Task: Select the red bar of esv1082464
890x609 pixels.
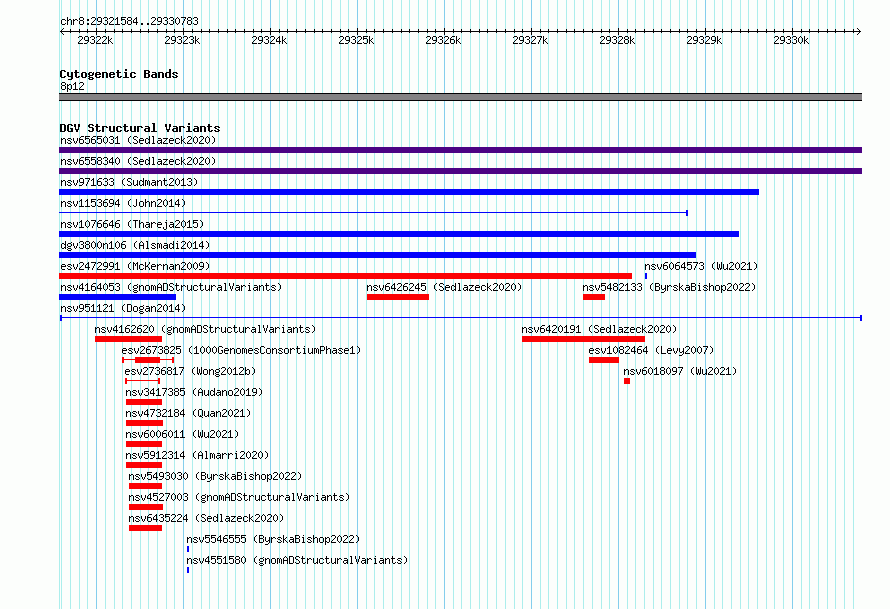Action: pos(604,360)
